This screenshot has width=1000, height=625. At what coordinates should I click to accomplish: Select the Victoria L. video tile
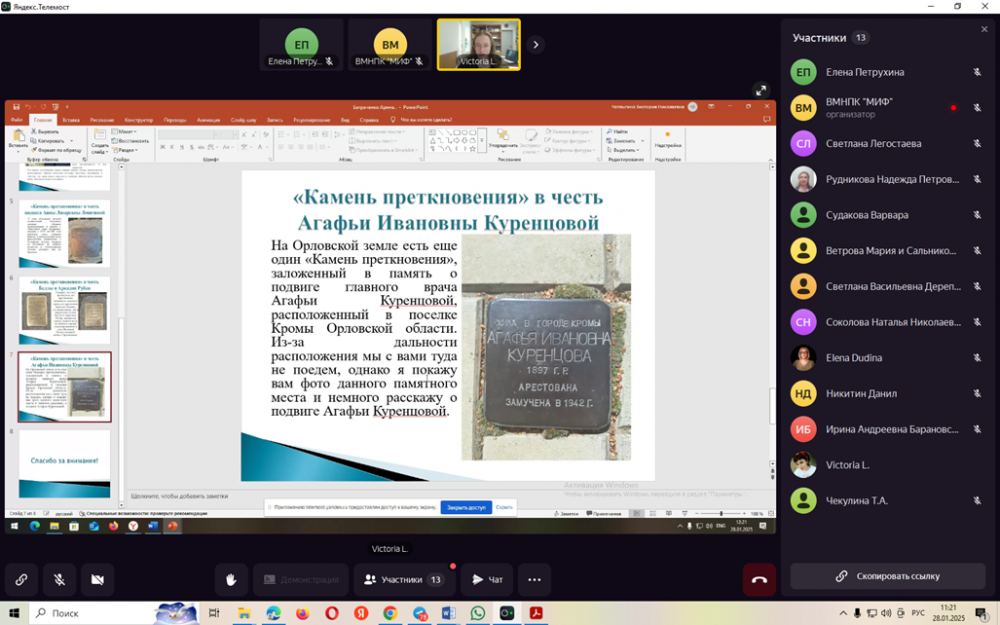[478, 45]
